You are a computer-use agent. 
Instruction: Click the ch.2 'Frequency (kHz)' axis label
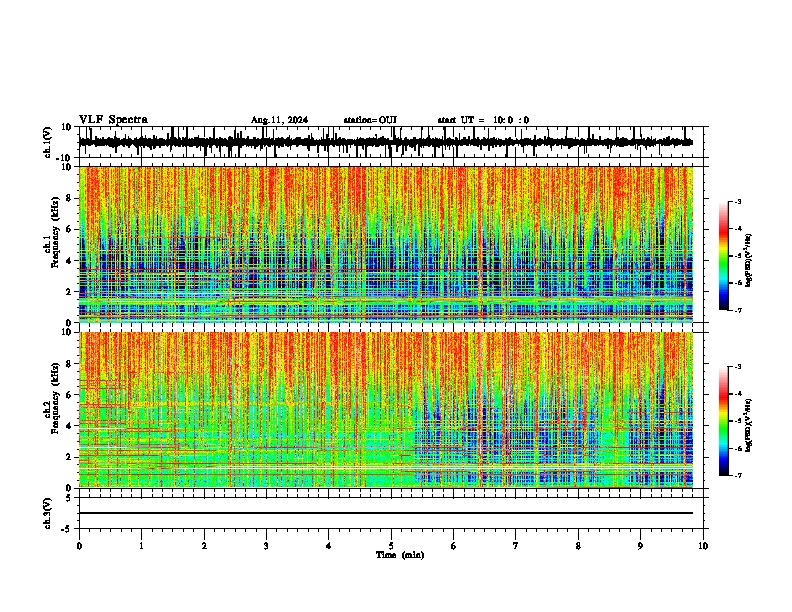(55, 398)
